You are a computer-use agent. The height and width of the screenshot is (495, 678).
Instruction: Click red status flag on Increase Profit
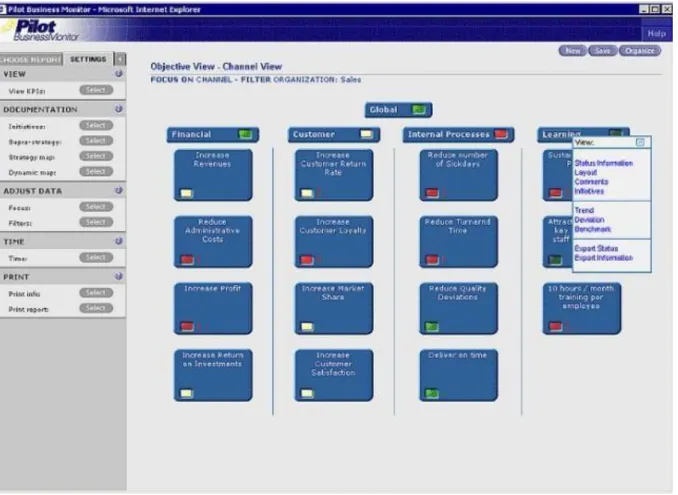[187, 326]
